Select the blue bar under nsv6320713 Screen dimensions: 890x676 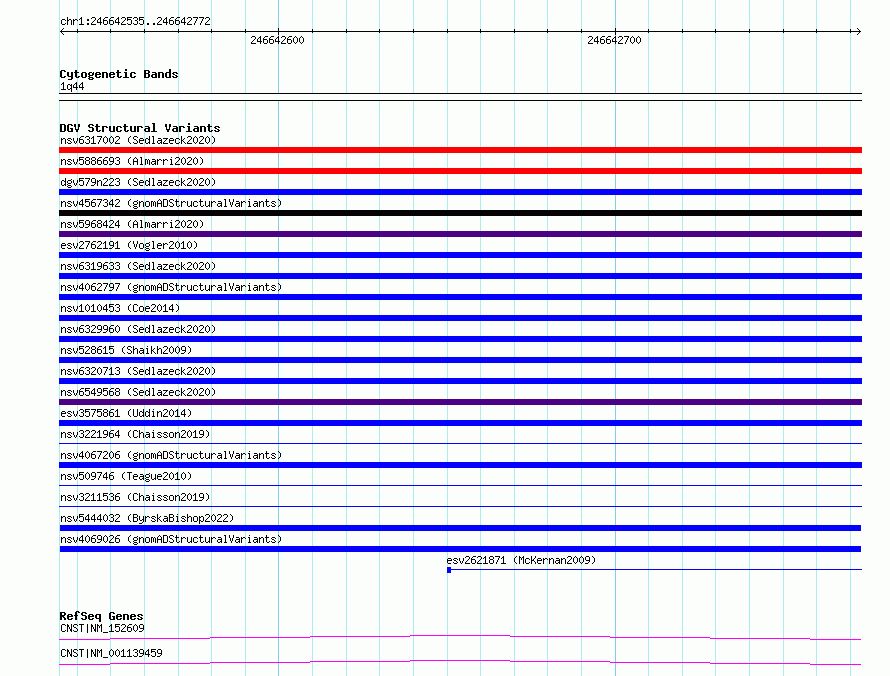(x=460, y=381)
